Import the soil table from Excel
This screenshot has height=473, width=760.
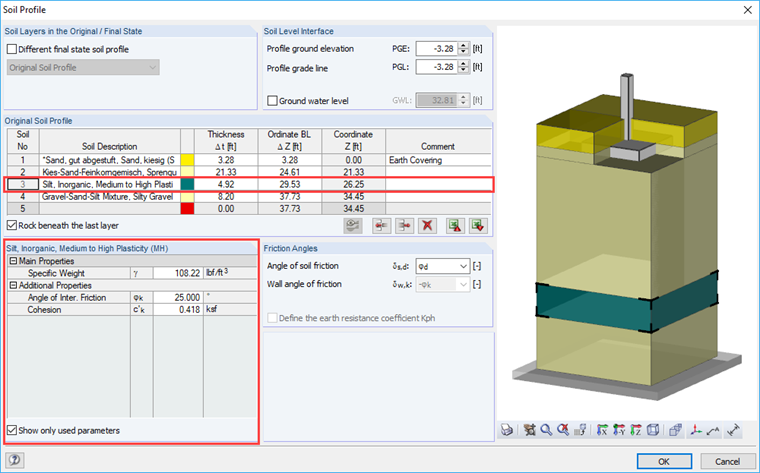(478, 226)
